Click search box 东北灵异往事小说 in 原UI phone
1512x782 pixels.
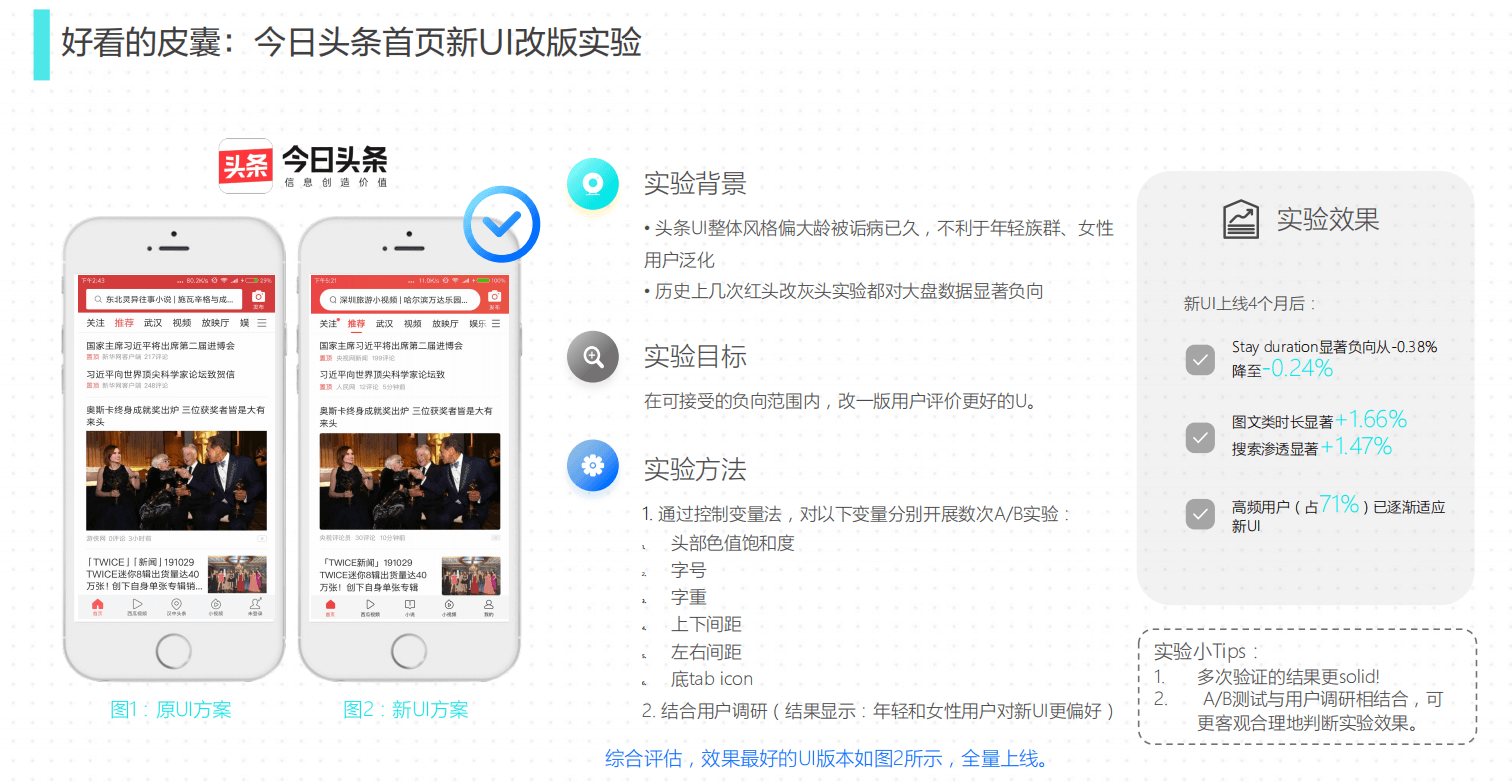click(164, 298)
